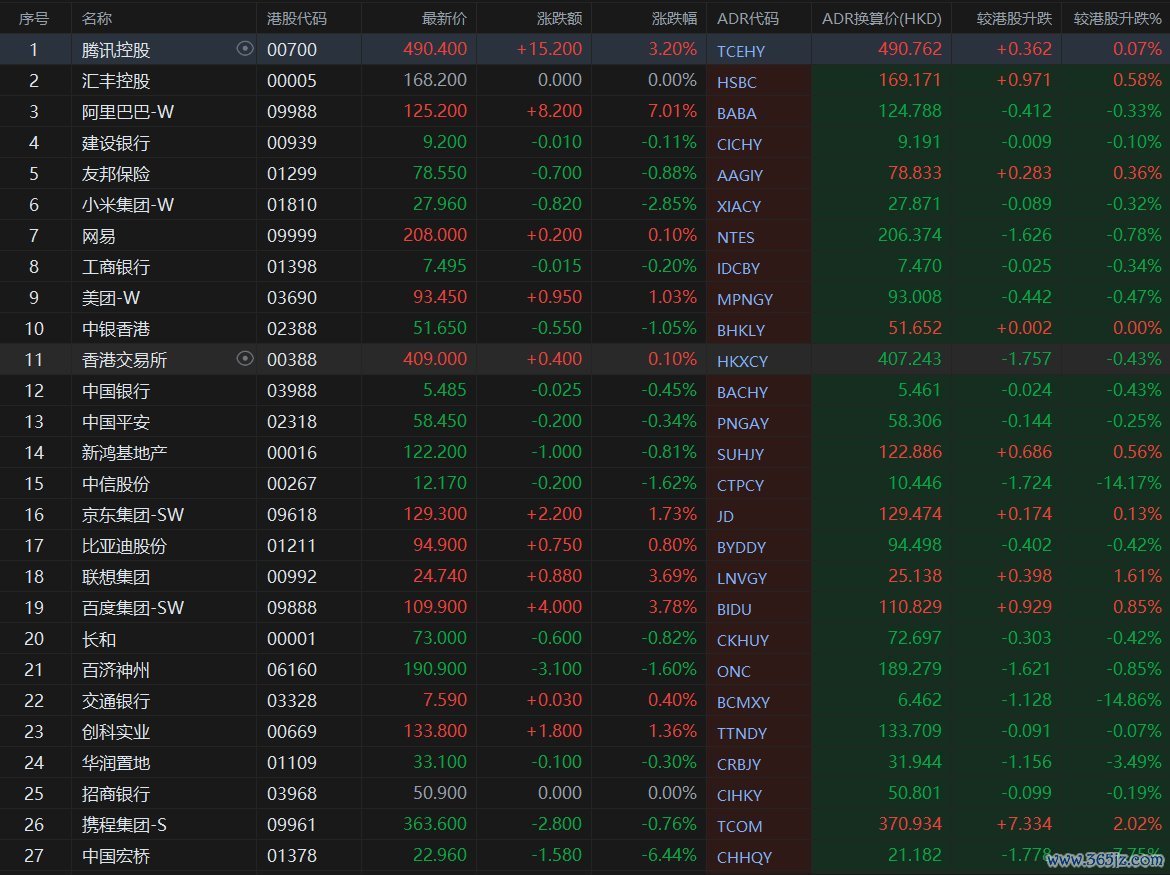Select 工商银行 stock name
The height and width of the screenshot is (875, 1170).
[x=116, y=266]
